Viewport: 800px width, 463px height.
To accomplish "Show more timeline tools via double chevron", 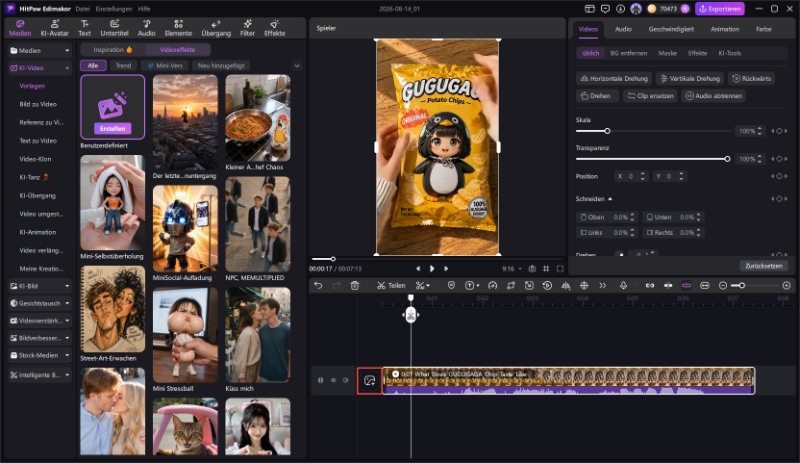I will (x=603, y=285).
